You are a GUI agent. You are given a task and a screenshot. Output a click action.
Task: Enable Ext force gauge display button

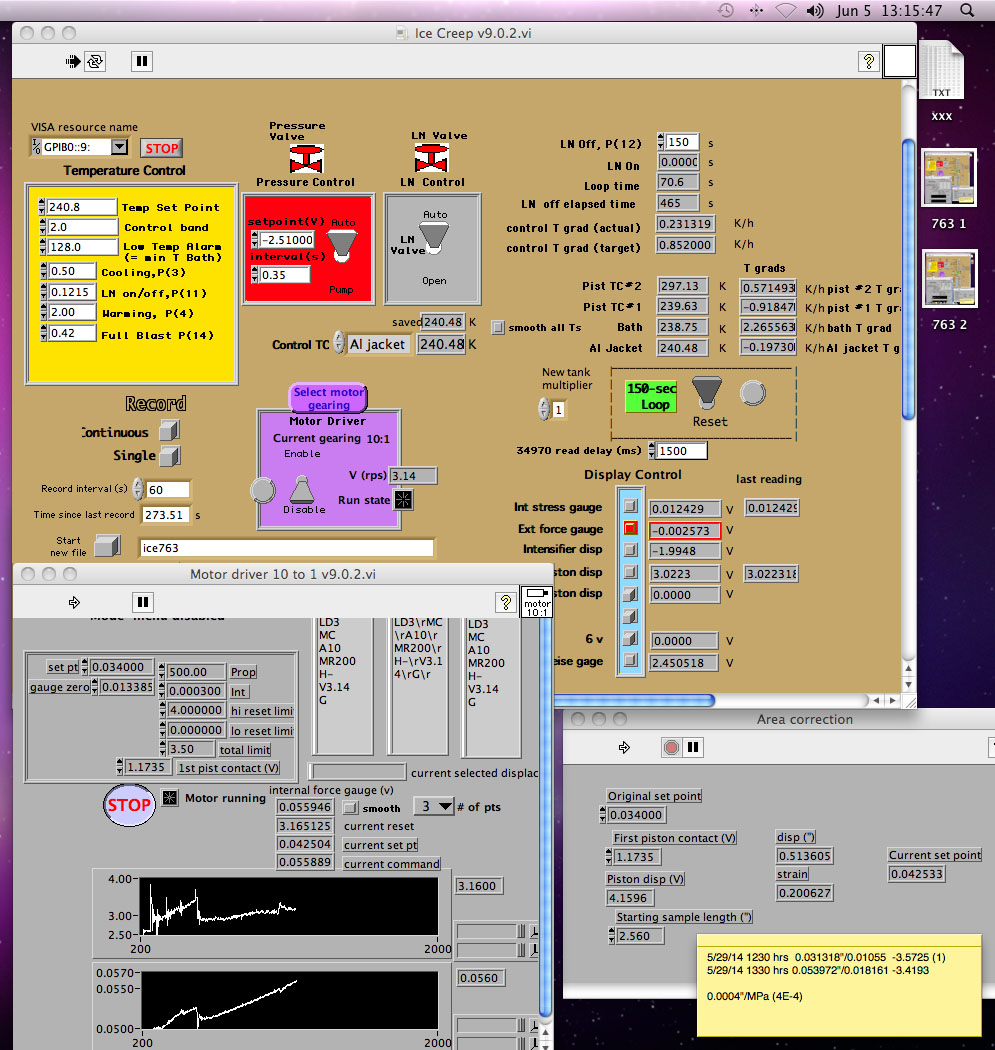click(630, 528)
